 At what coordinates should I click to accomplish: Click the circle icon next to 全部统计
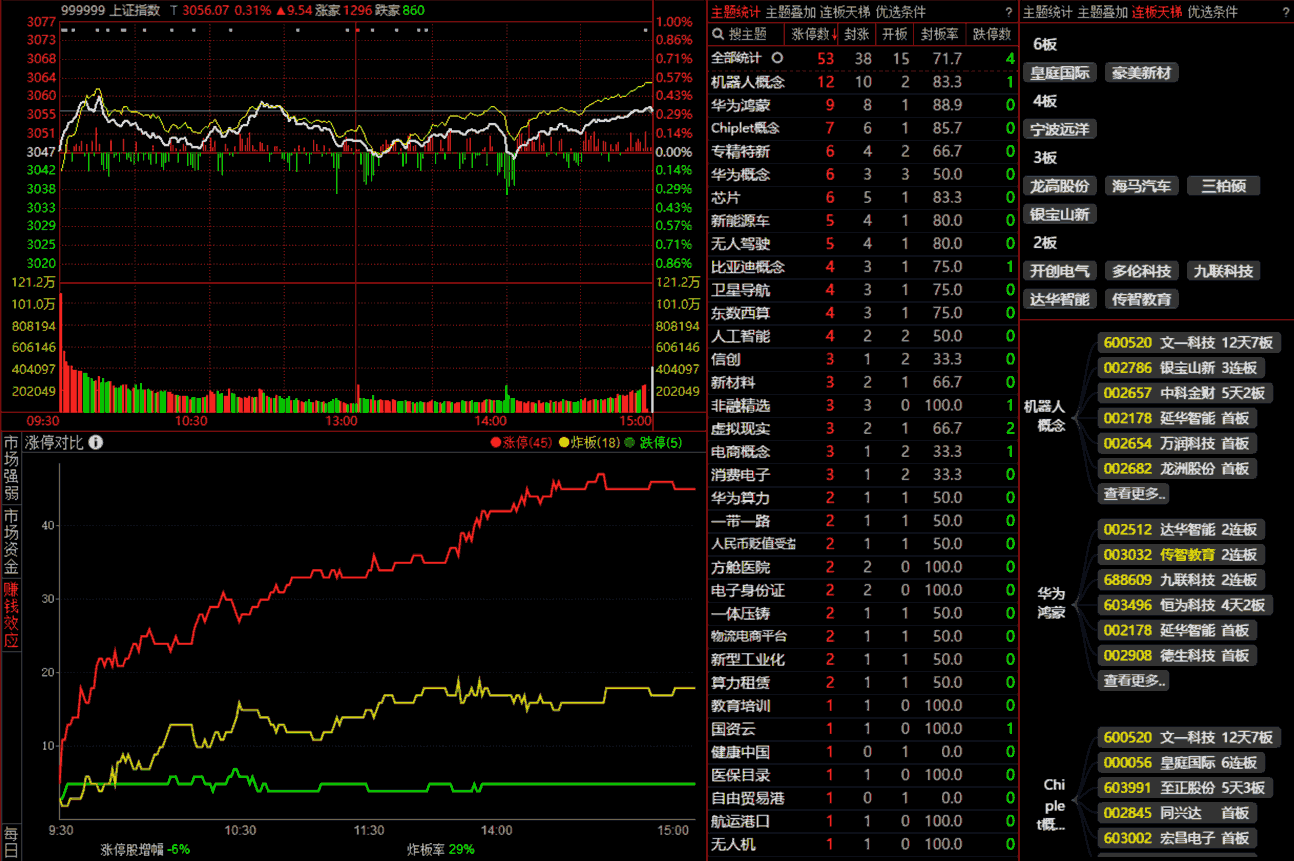tap(776, 58)
